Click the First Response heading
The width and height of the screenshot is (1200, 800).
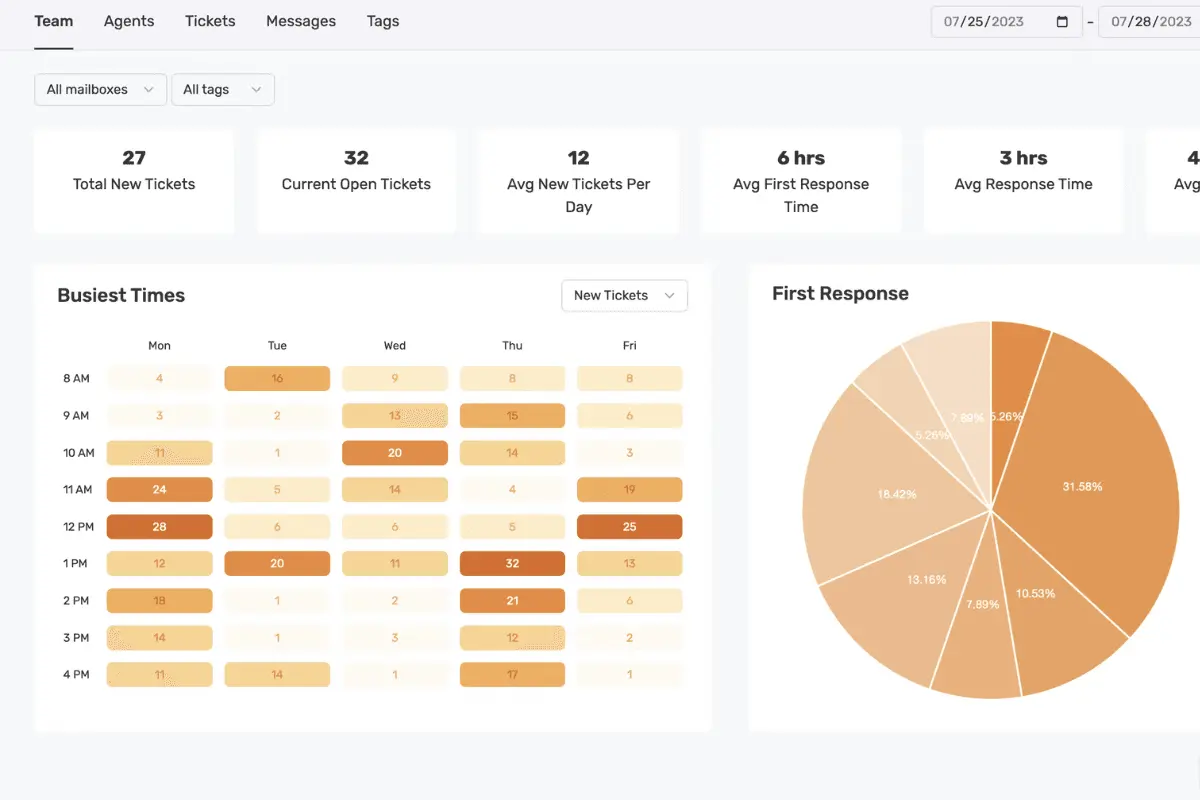pos(840,294)
